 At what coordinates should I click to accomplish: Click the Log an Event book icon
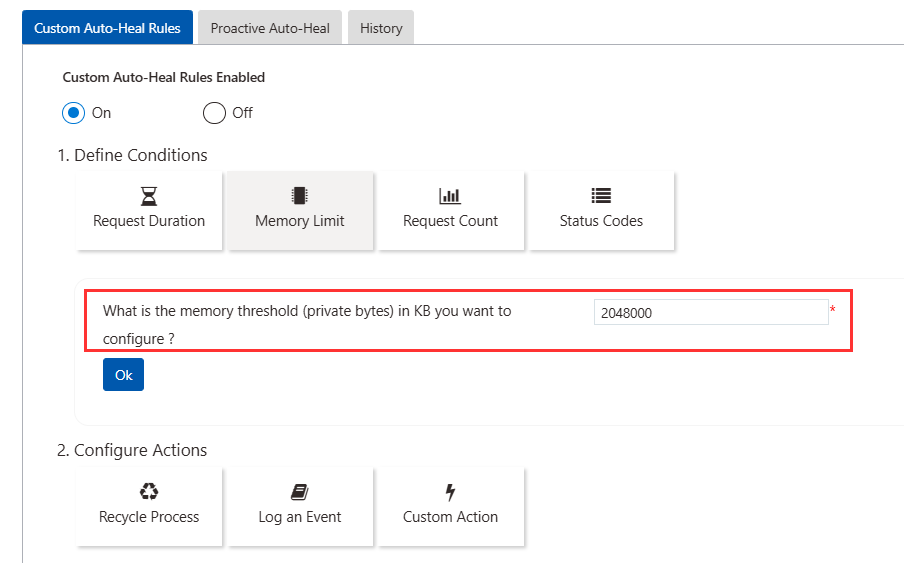coord(299,492)
